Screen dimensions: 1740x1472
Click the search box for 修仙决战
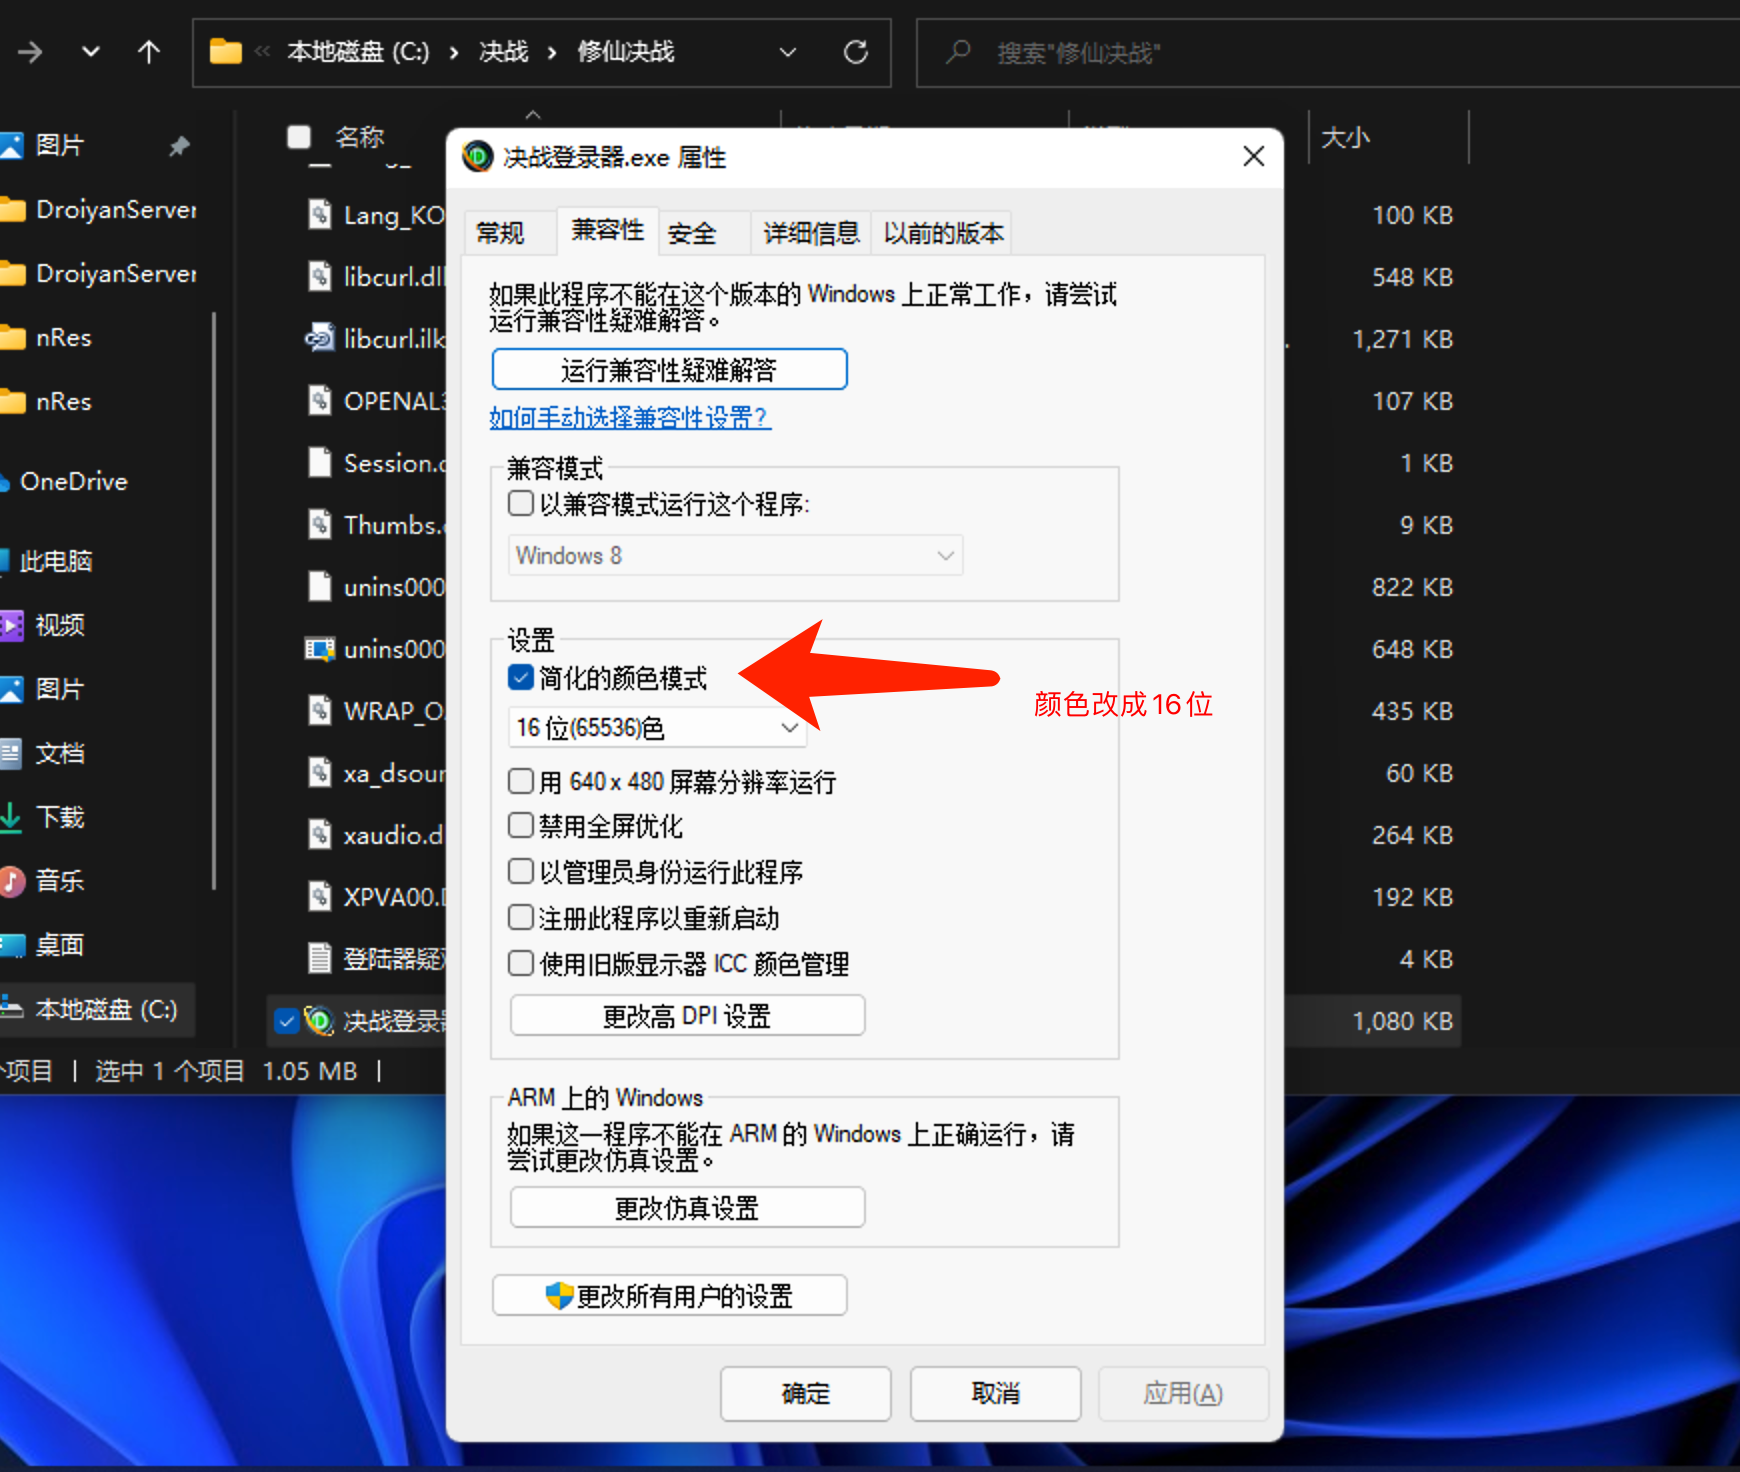(1300, 52)
